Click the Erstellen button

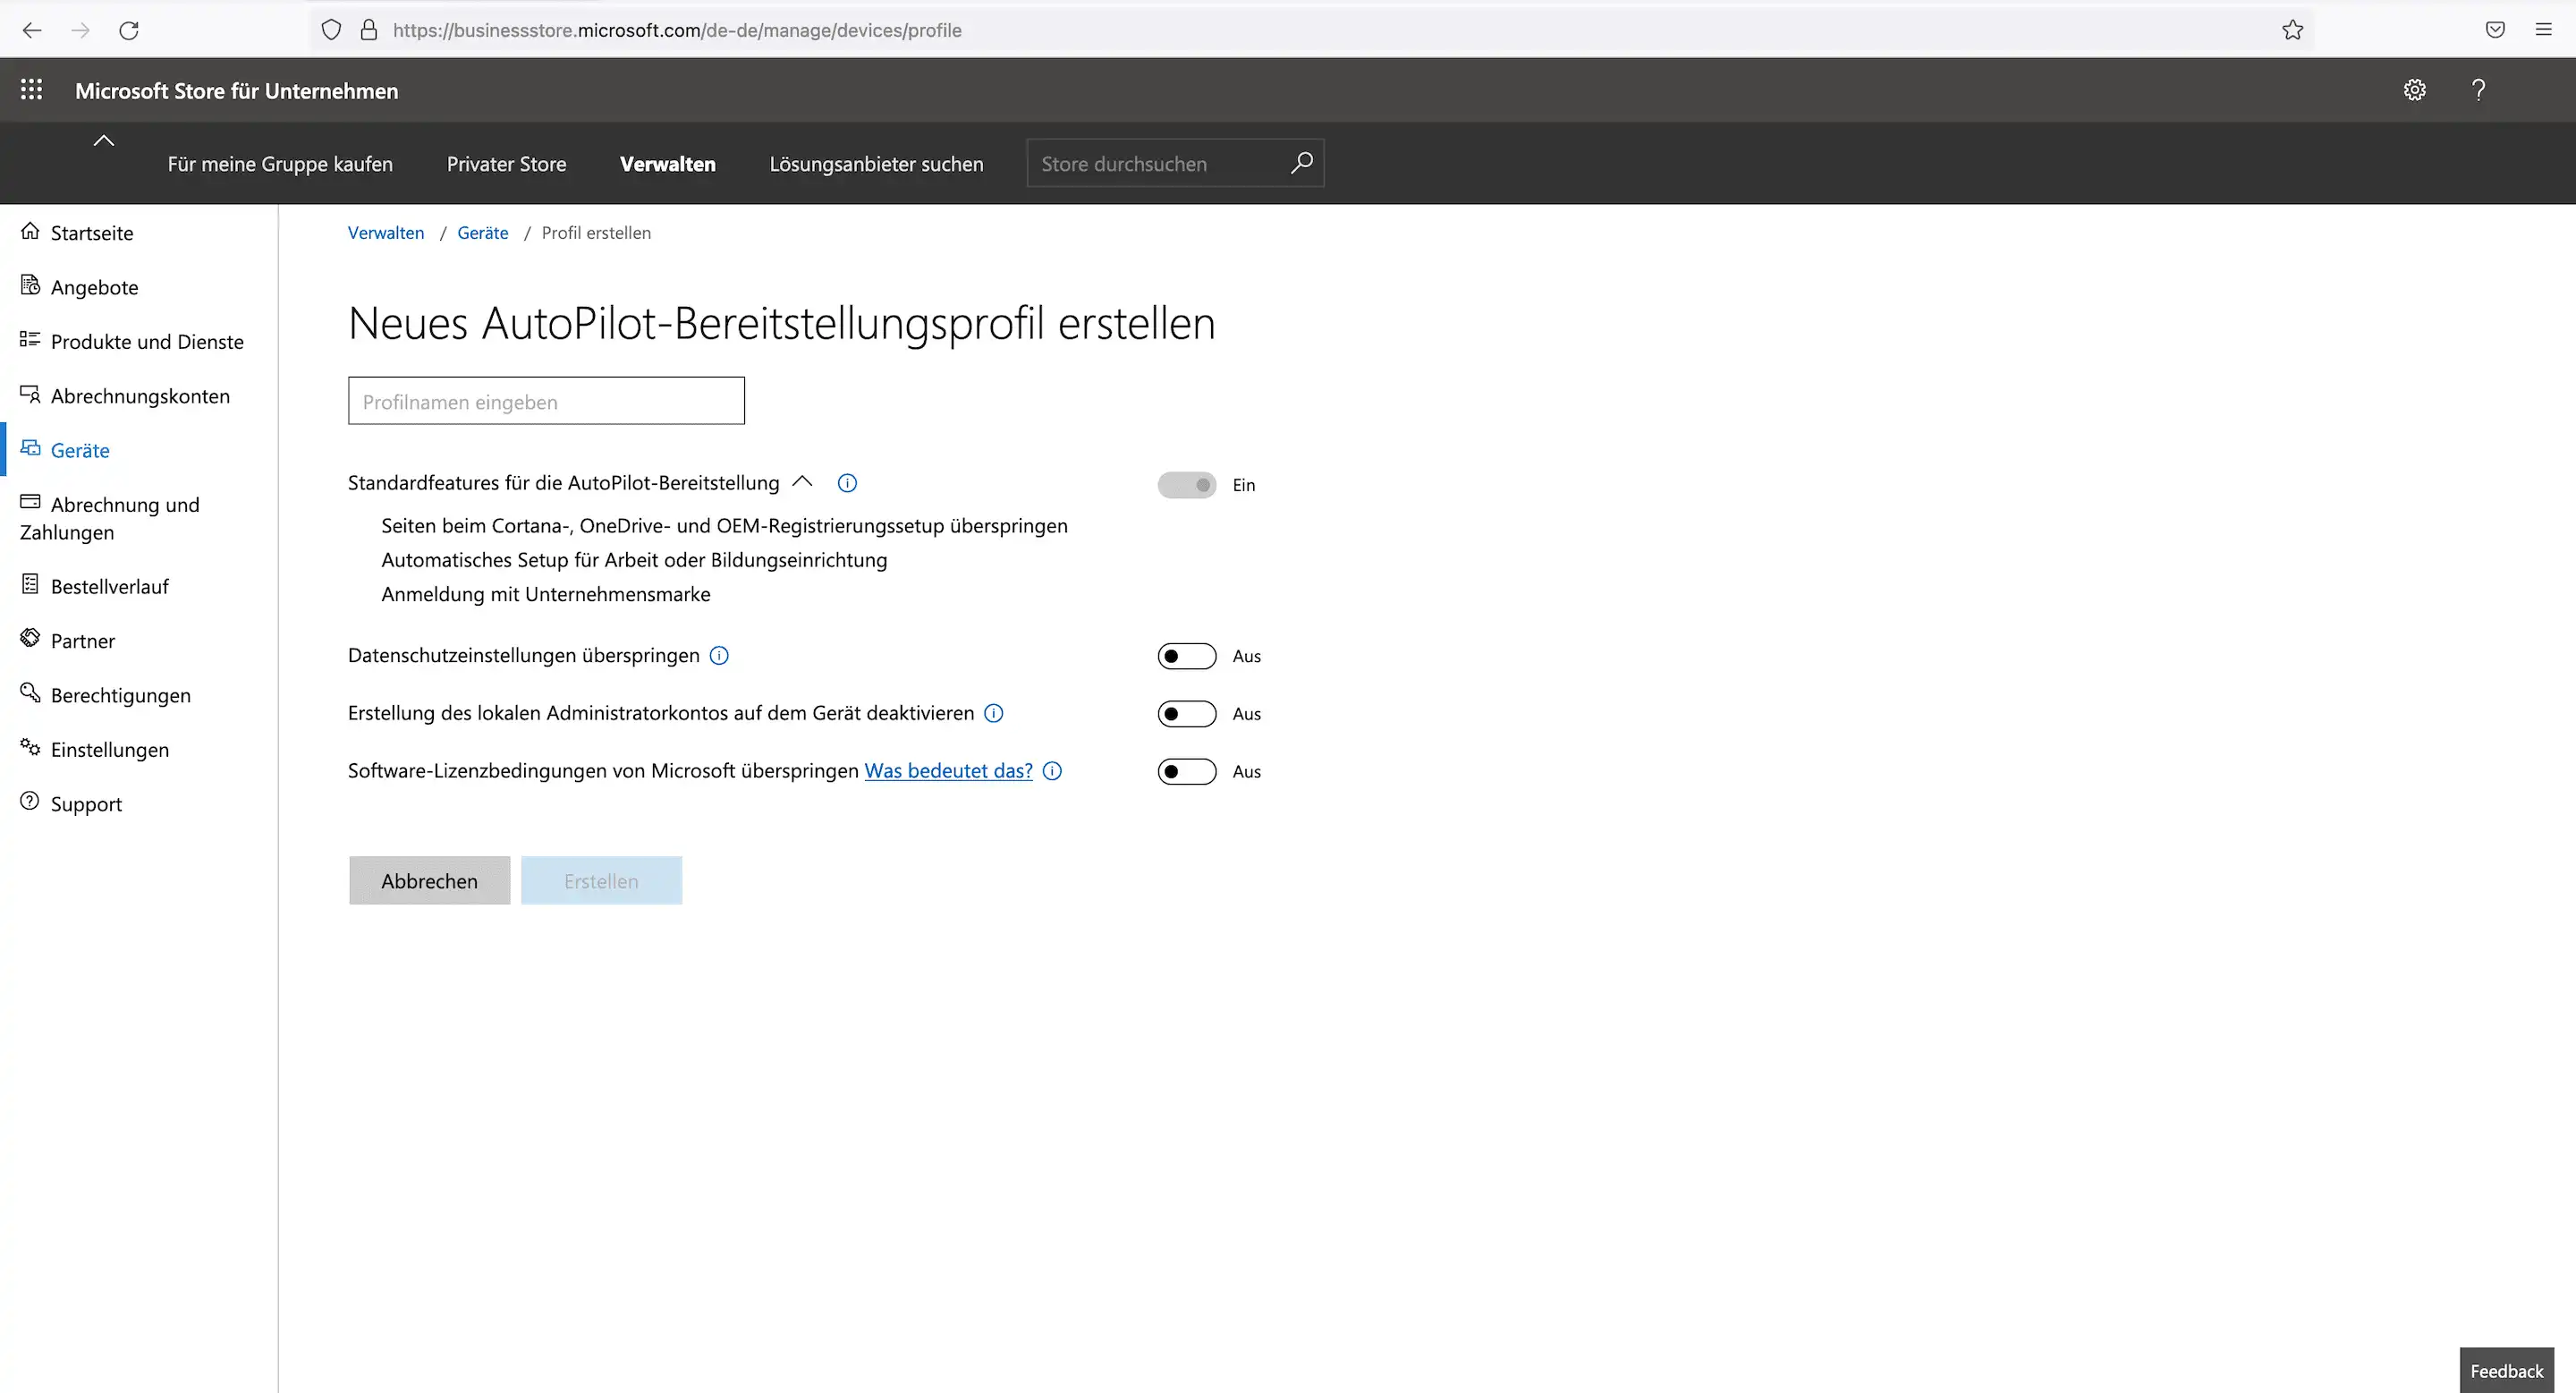(x=601, y=881)
